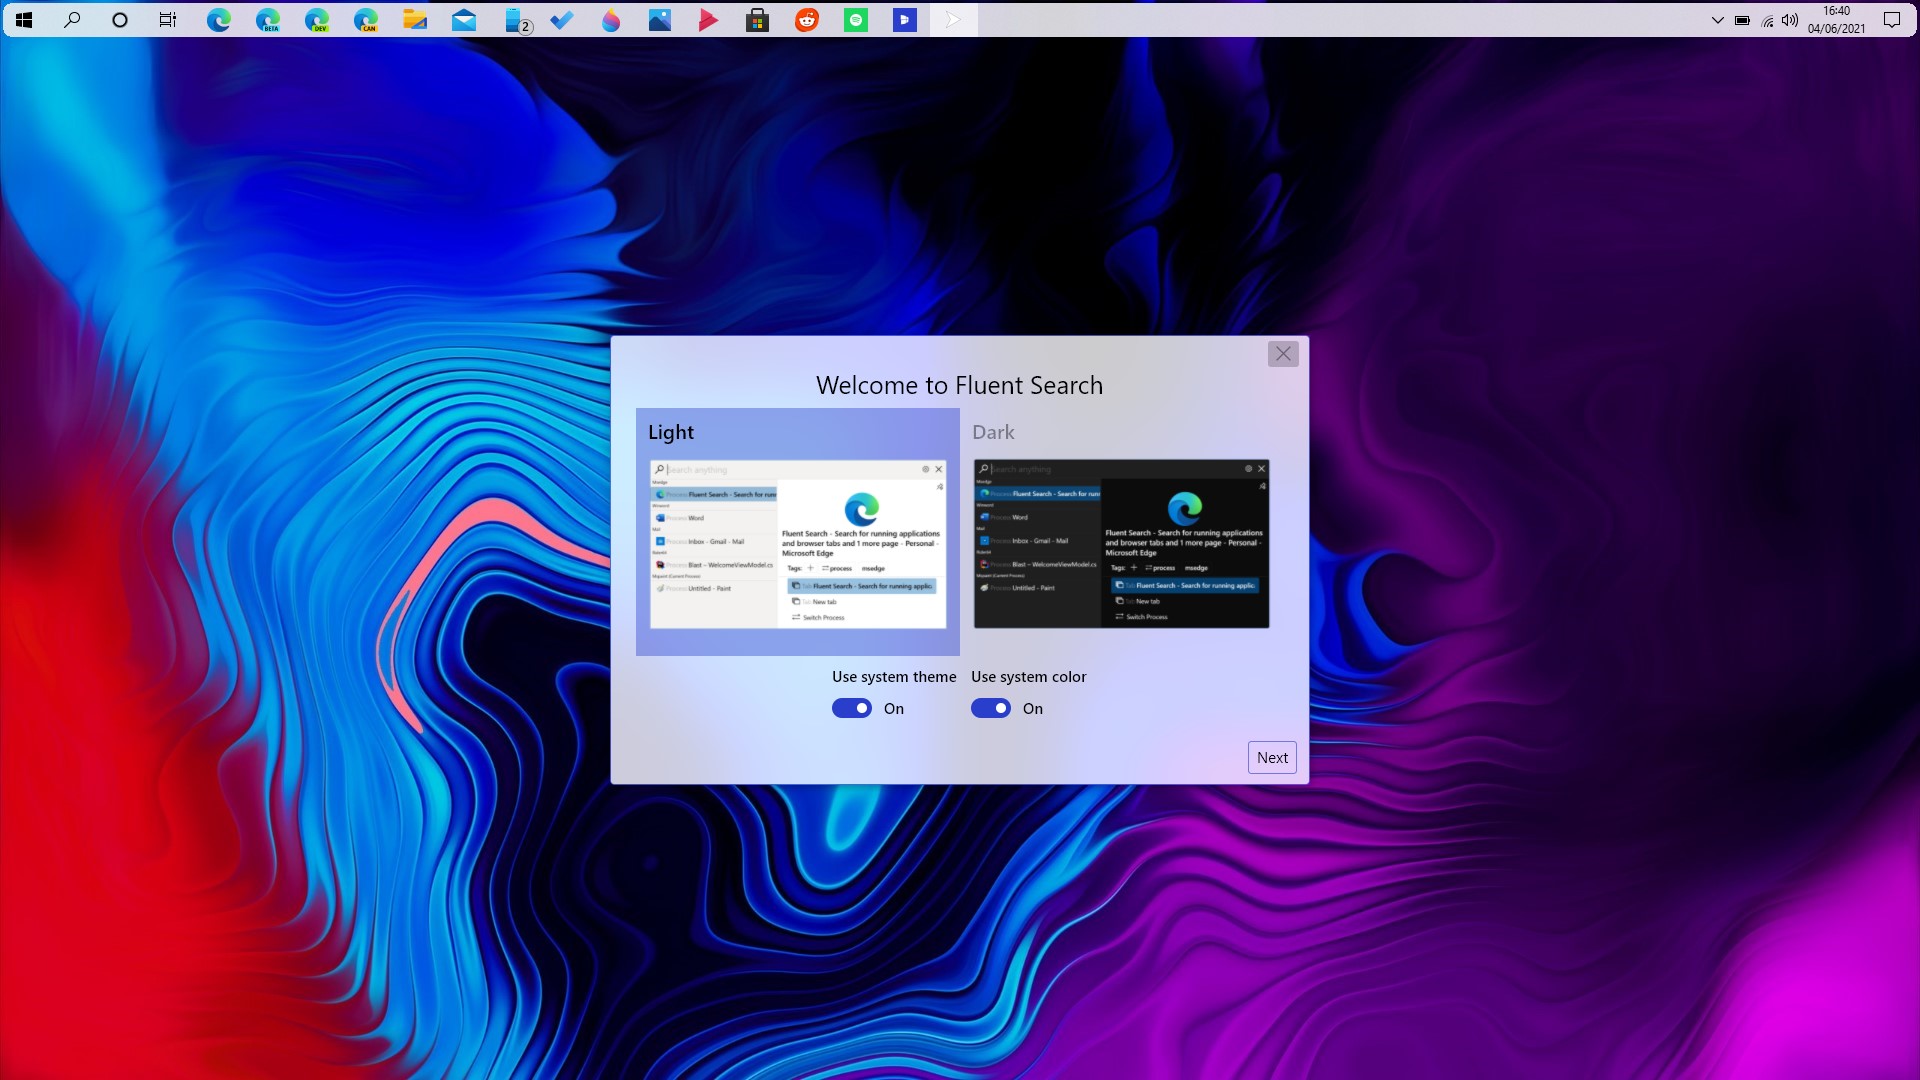Open the Mail app from the taskbar

coord(463,20)
